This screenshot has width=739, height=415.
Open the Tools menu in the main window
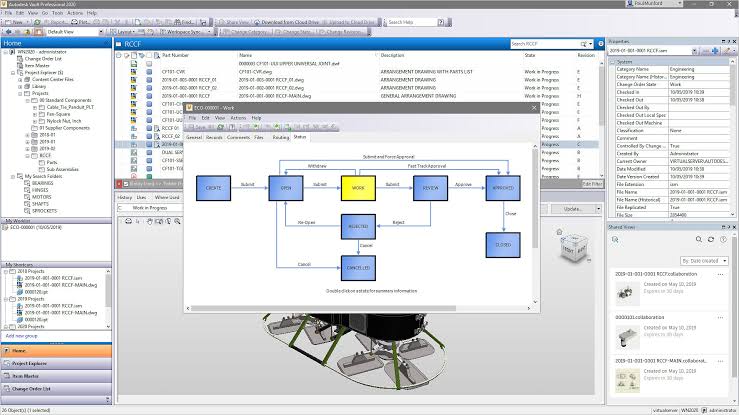point(57,13)
